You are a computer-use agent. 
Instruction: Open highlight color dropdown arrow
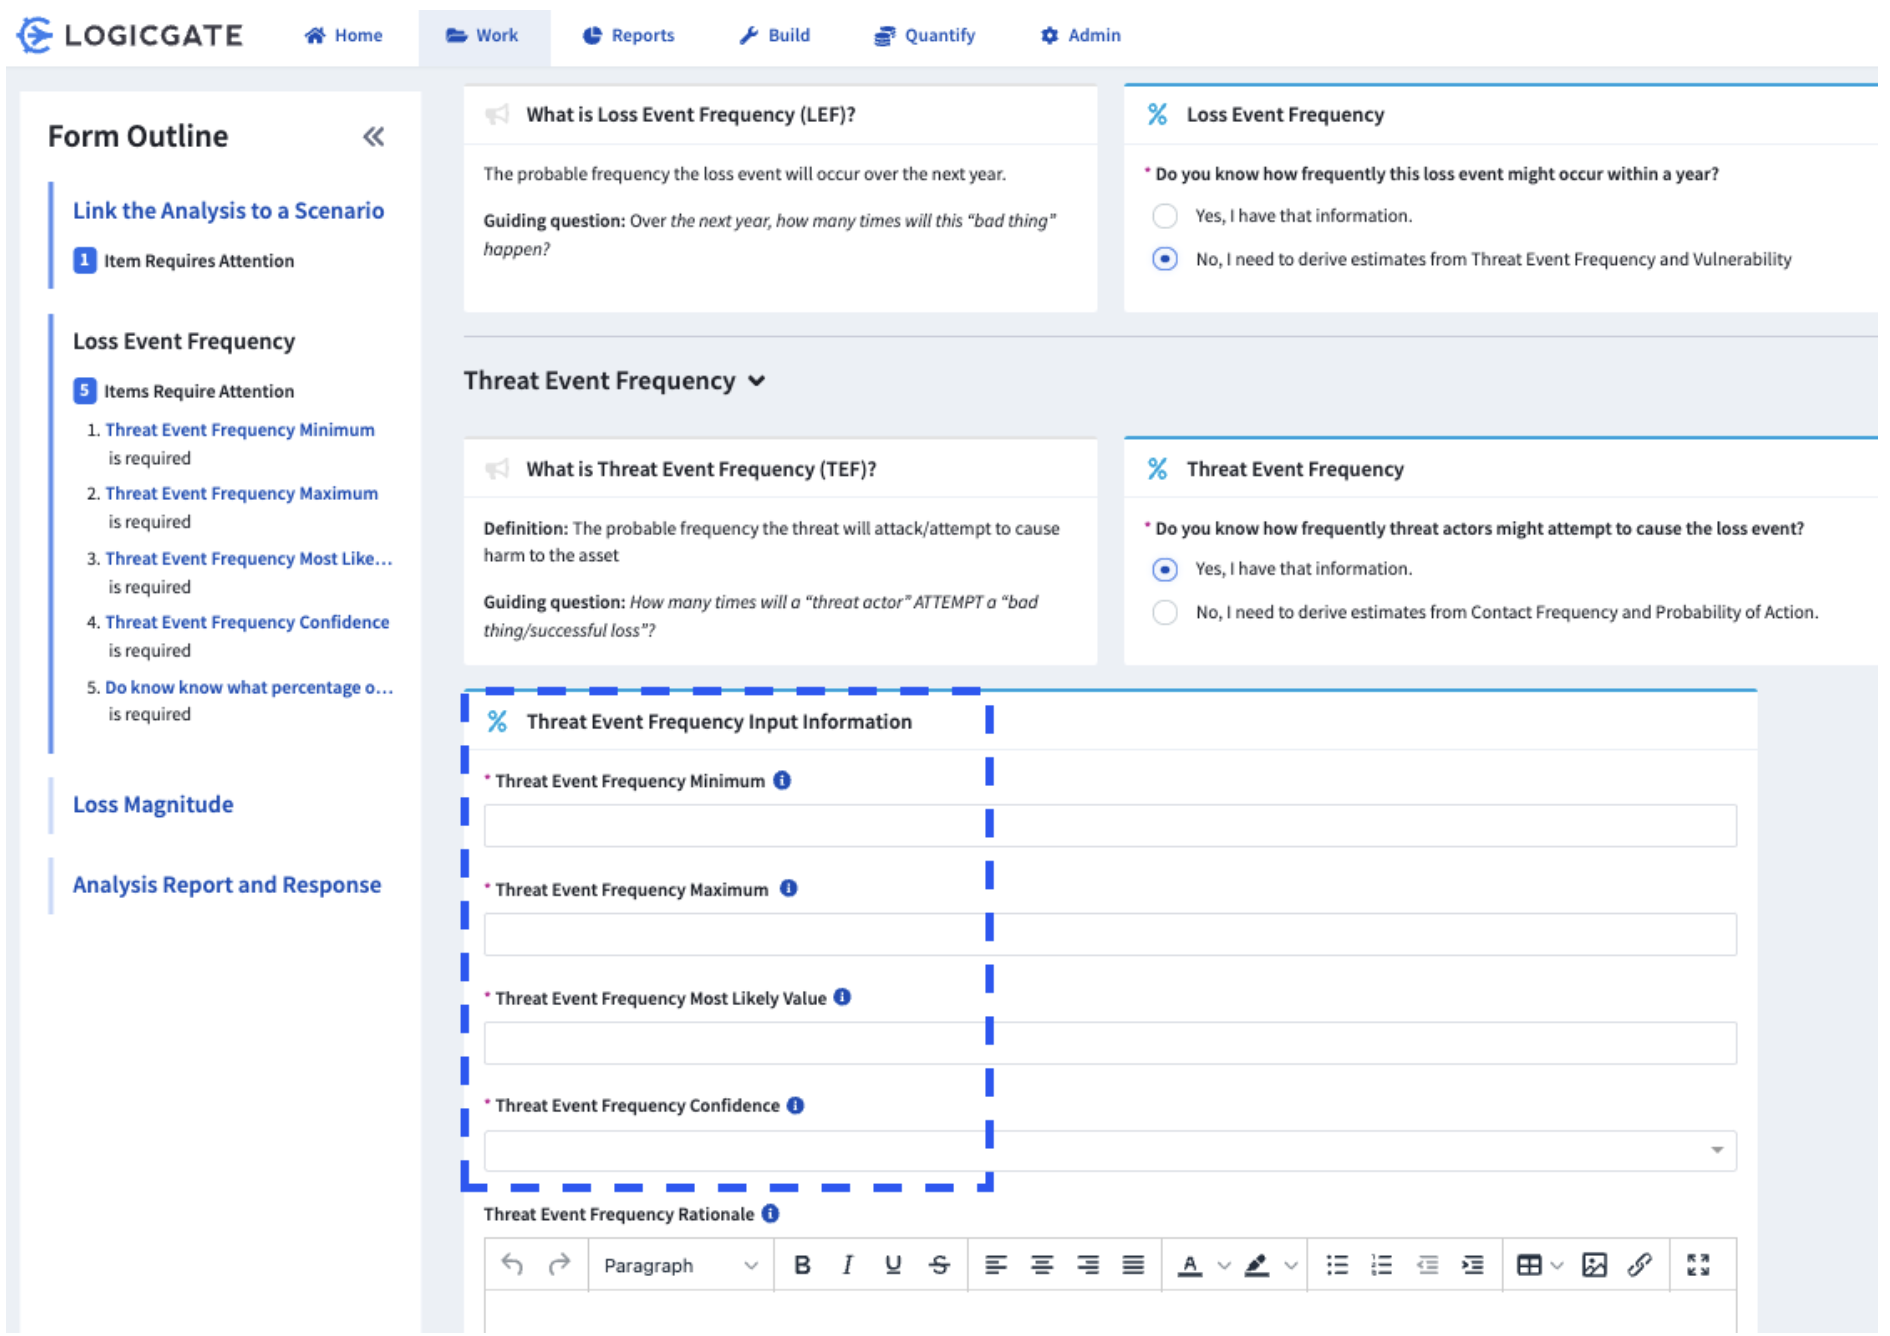click(1291, 1265)
